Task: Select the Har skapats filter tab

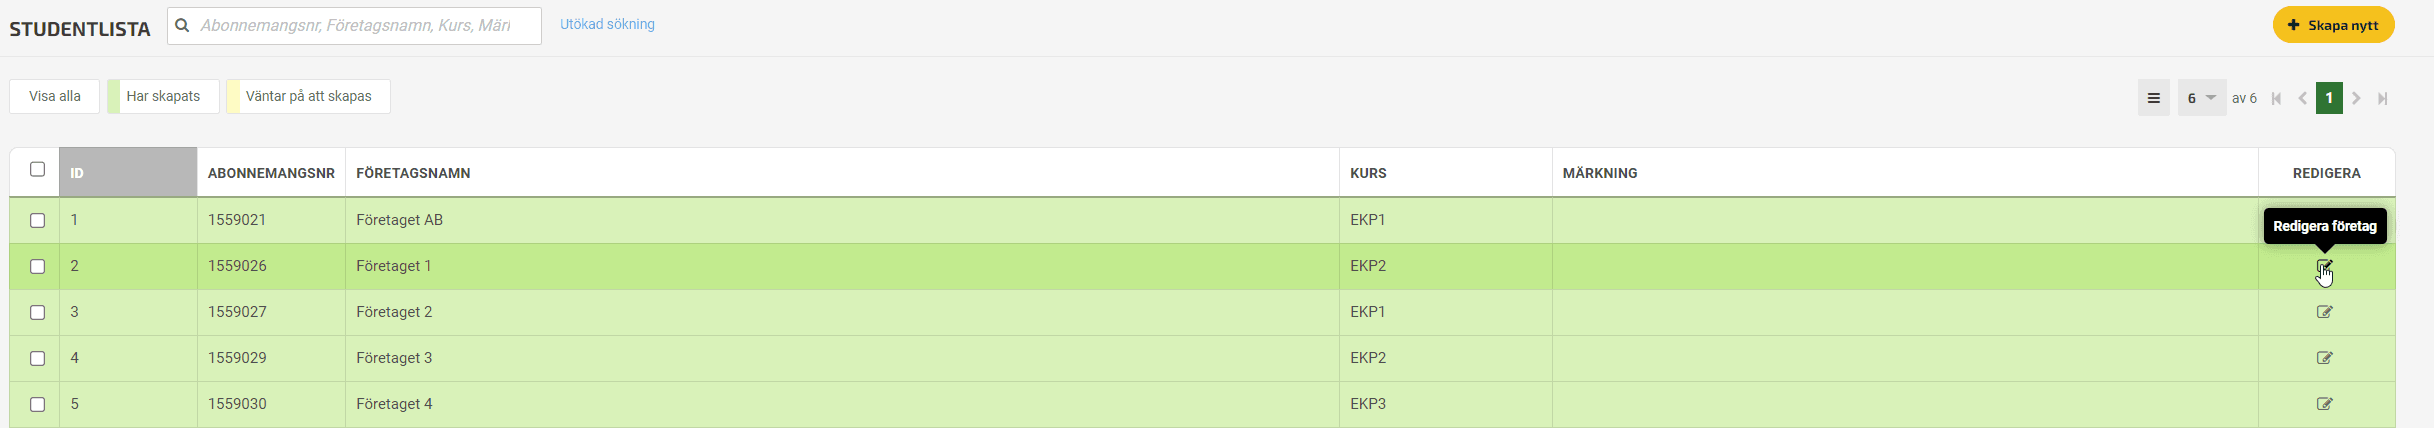Action: coord(163,96)
